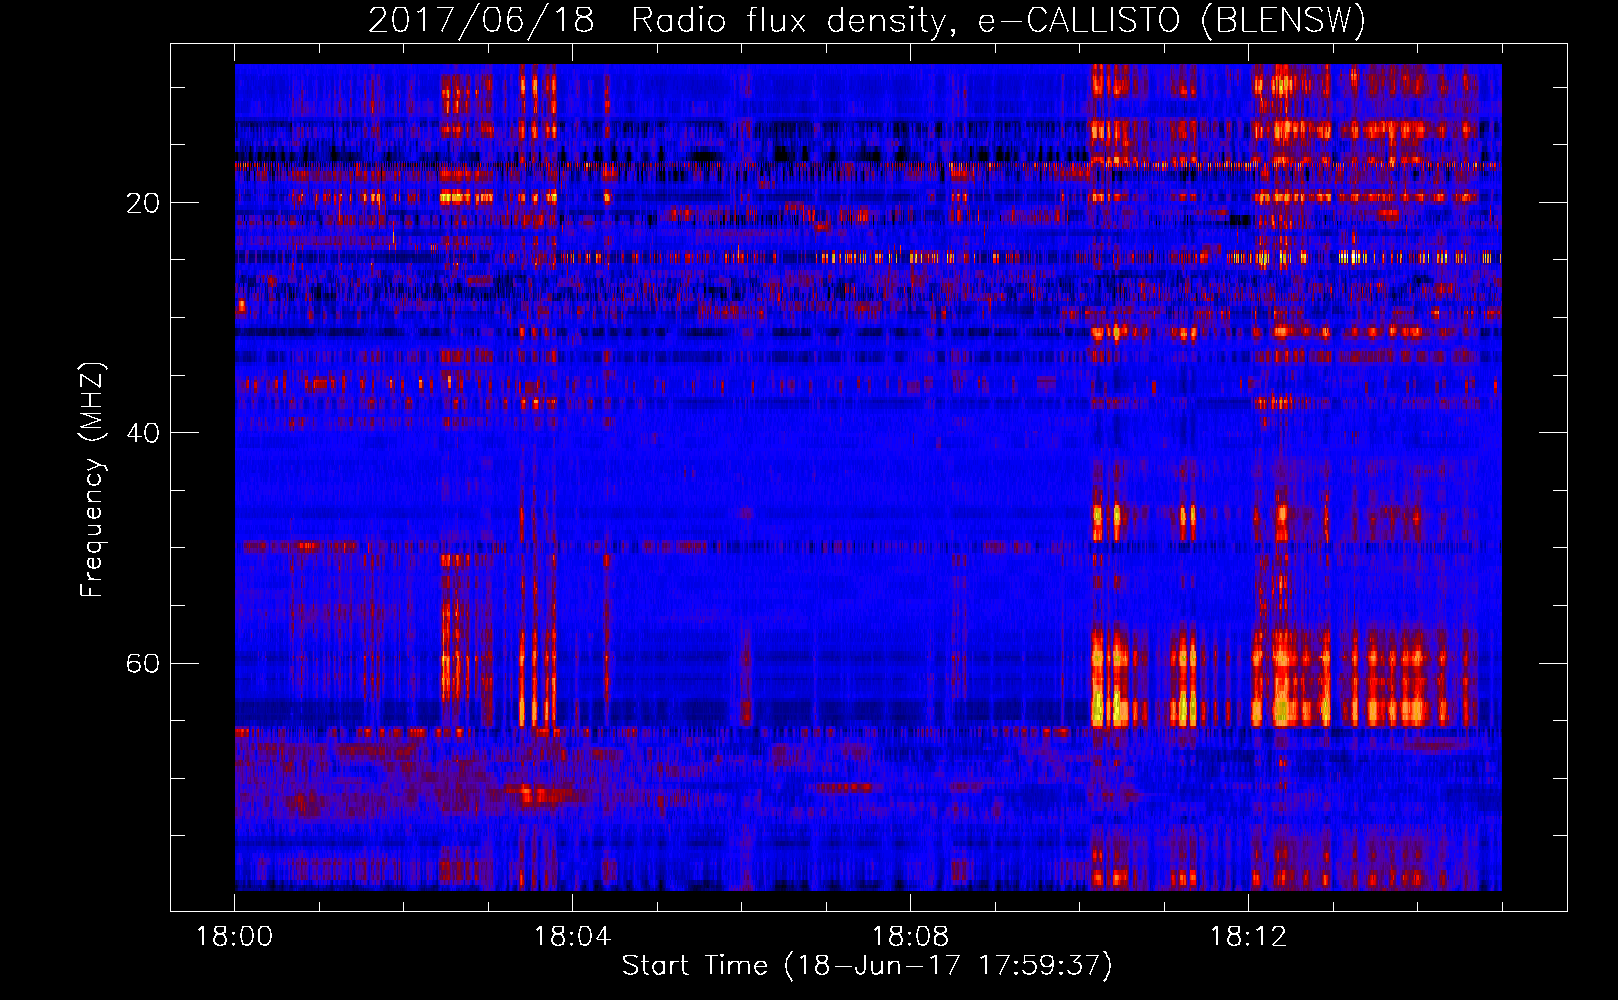Viewport: 1618px width, 1000px height.
Task: Click the 60 MHz frequency tick label
Action: (x=143, y=664)
